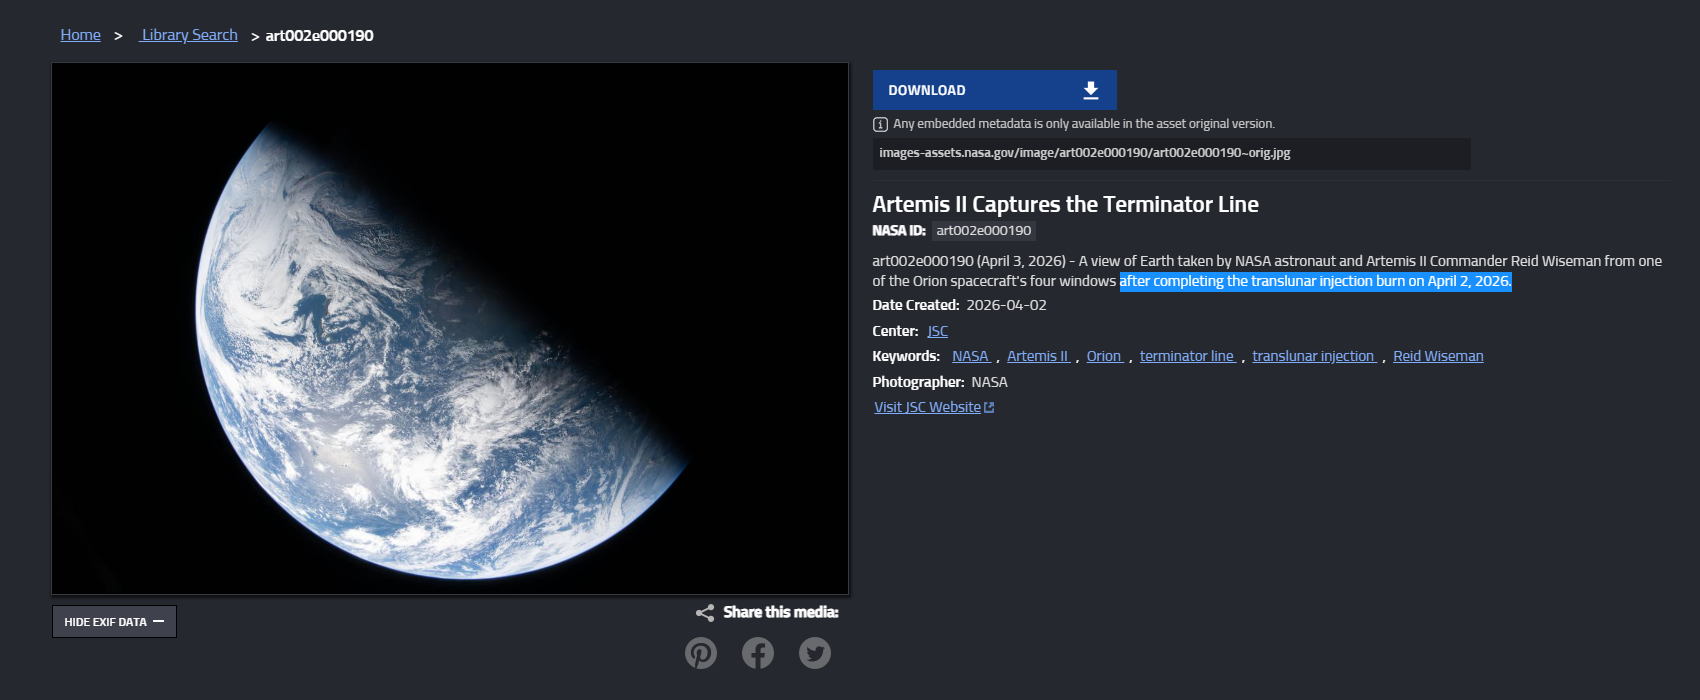Open the Orion keyword link

pyautogui.click(x=1104, y=356)
